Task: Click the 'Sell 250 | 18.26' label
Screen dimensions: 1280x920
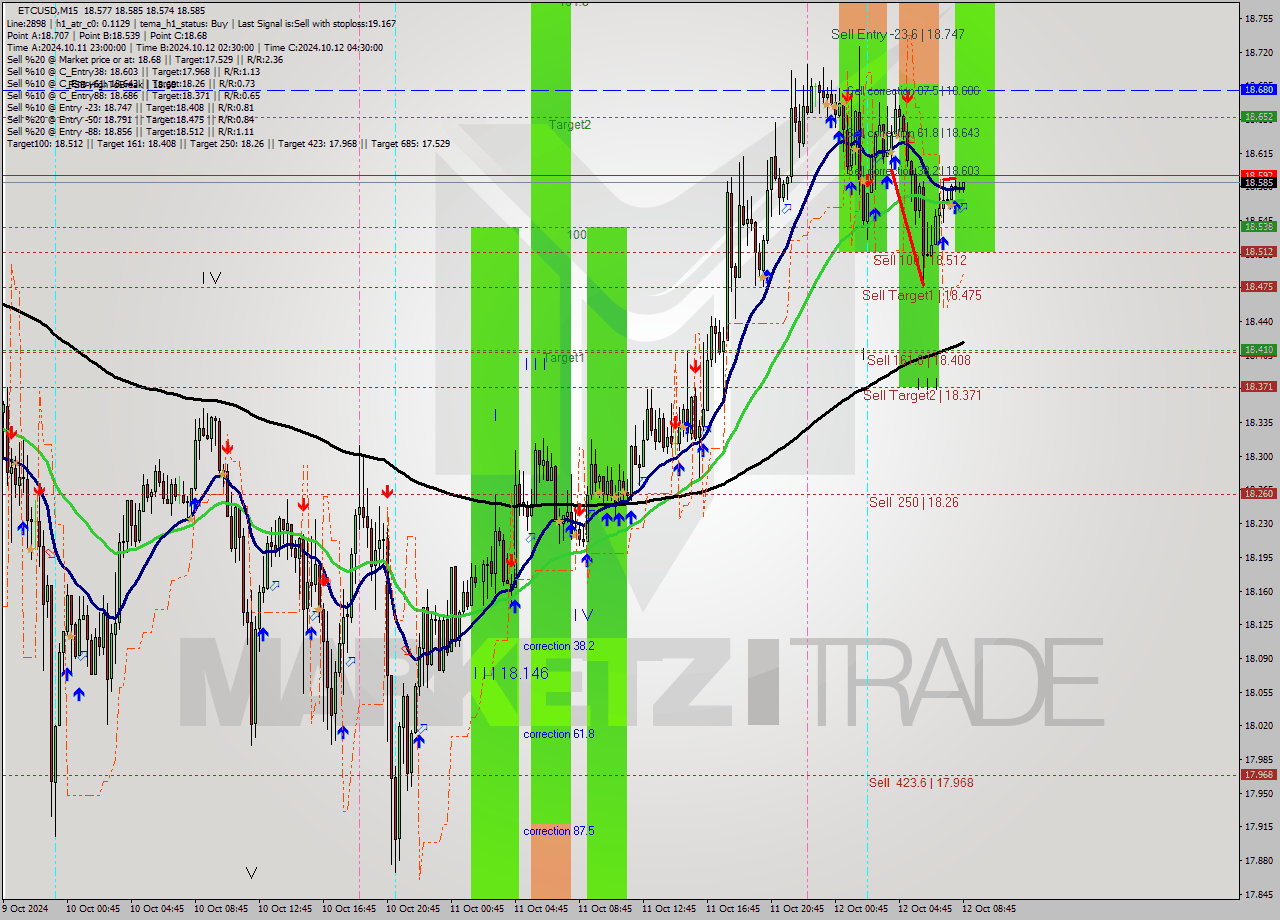Action: pyautogui.click(x=913, y=503)
